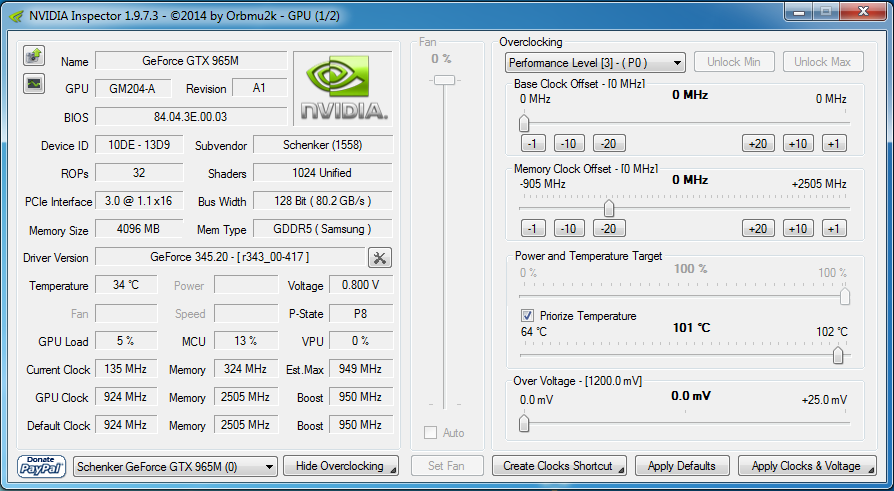Screen dimensions: 894x491
Task: Click the Bus Width value 128 Bit
Action: tap(323, 201)
